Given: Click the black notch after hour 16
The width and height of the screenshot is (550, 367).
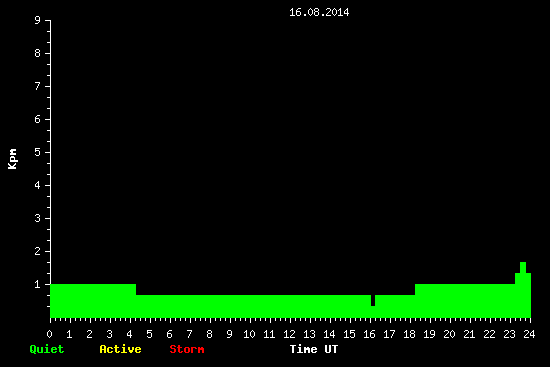Looking at the screenshot, I should 373,300.
